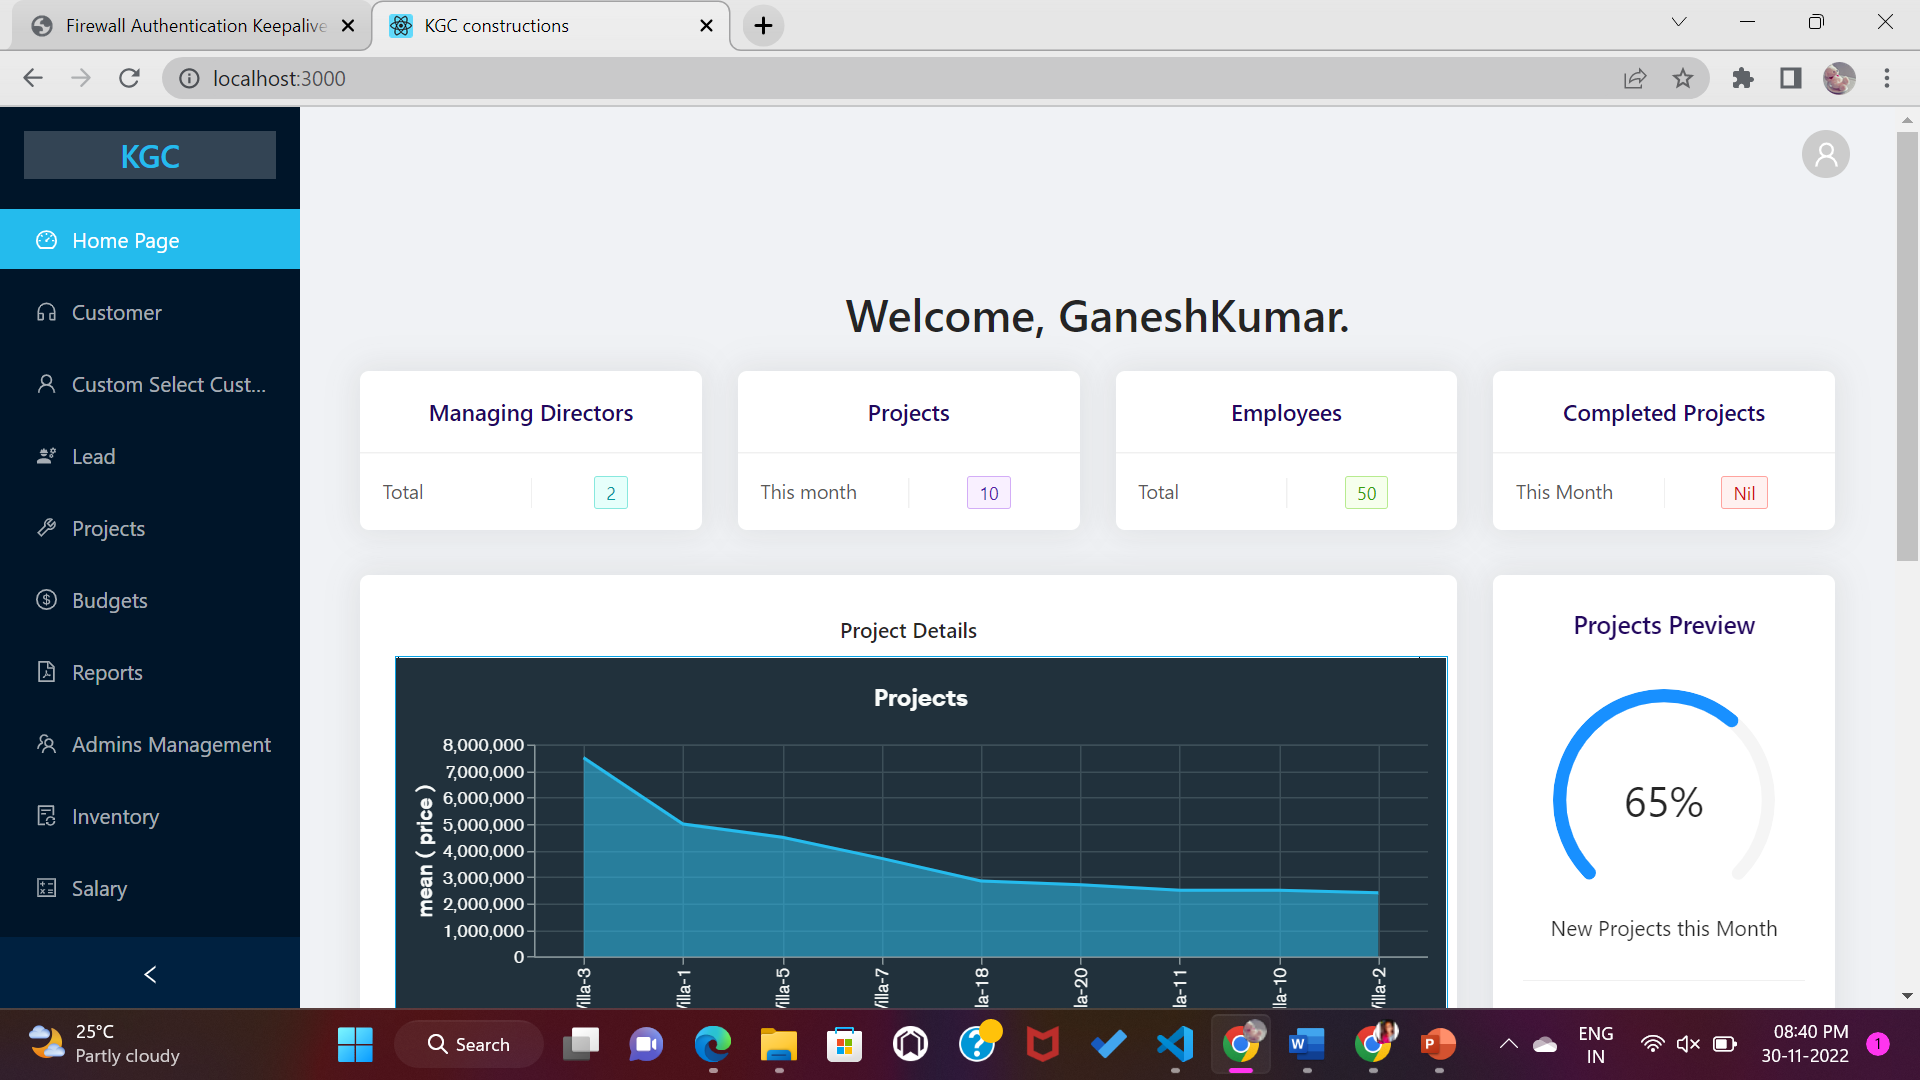Image resolution: width=1920 pixels, height=1080 pixels.
Task: Open the Reports section
Action: pyautogui.click(x=106, y=672)
